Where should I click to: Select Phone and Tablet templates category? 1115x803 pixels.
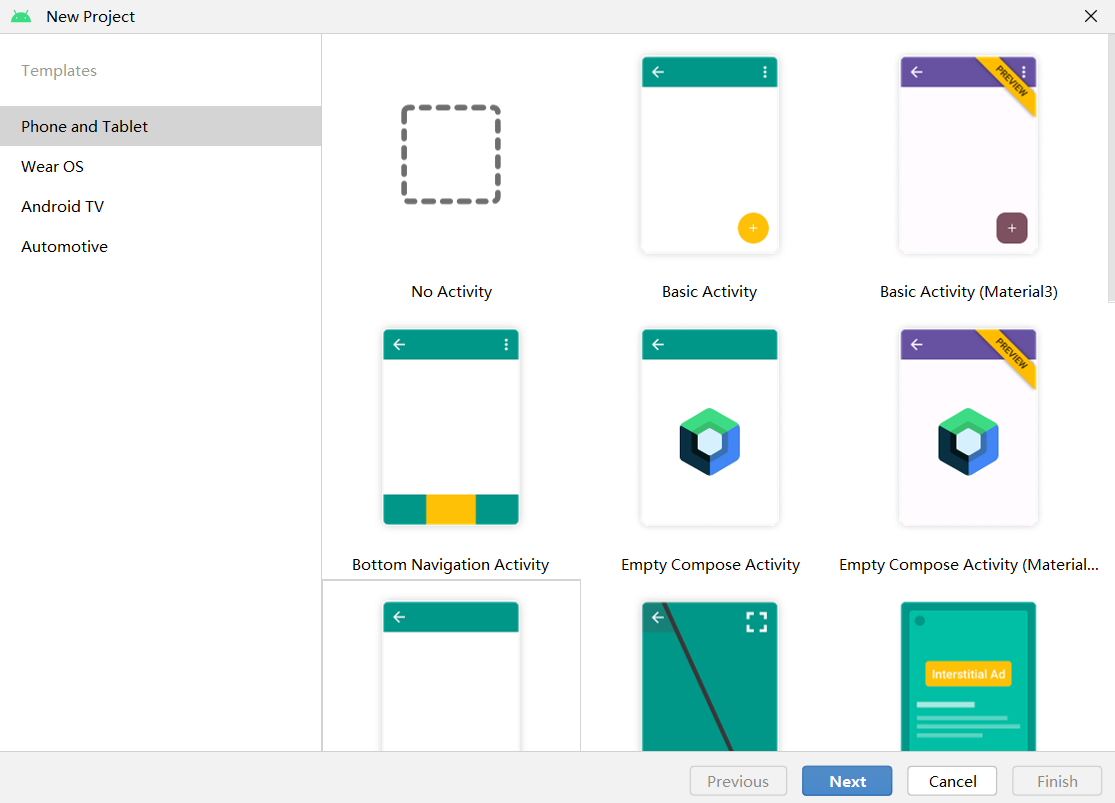pos(161,126)
